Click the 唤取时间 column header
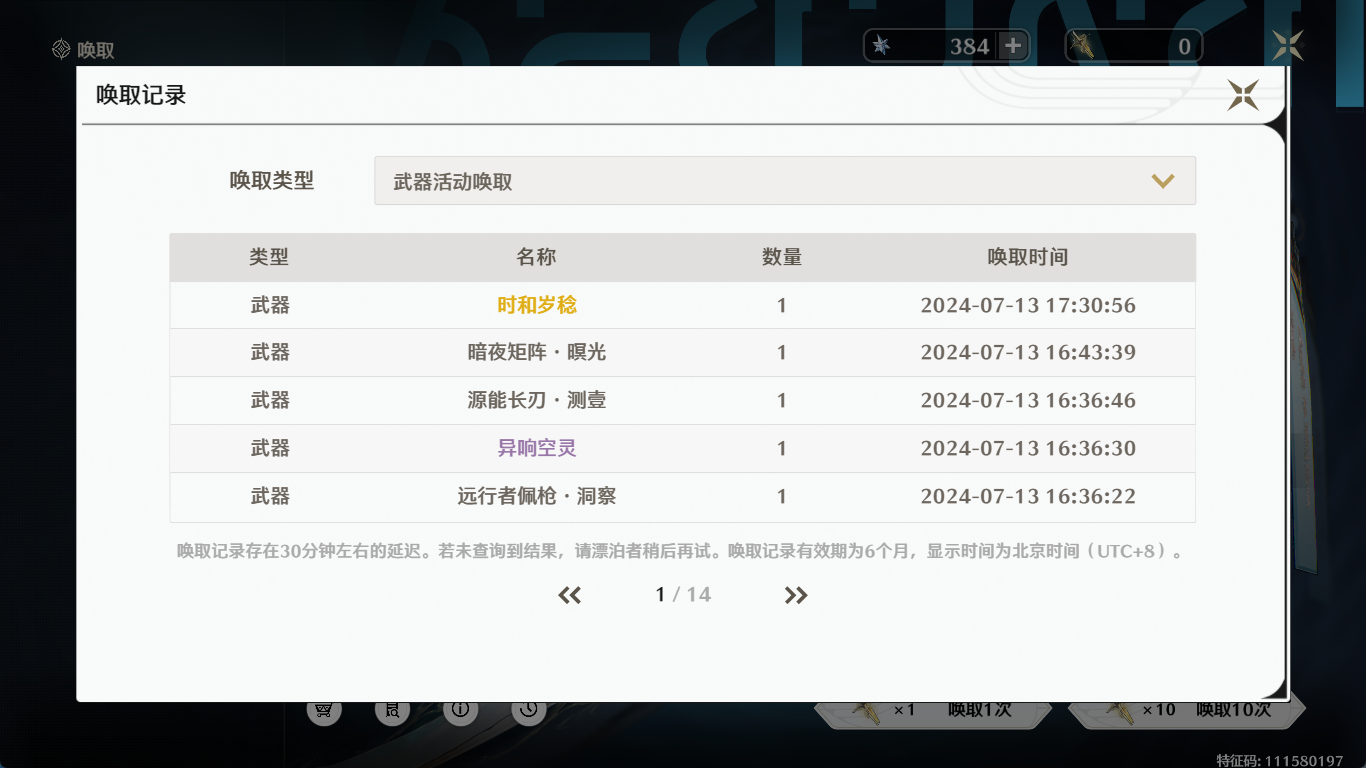This screenshot has height=768, width=1366. tap(1028, 257)
